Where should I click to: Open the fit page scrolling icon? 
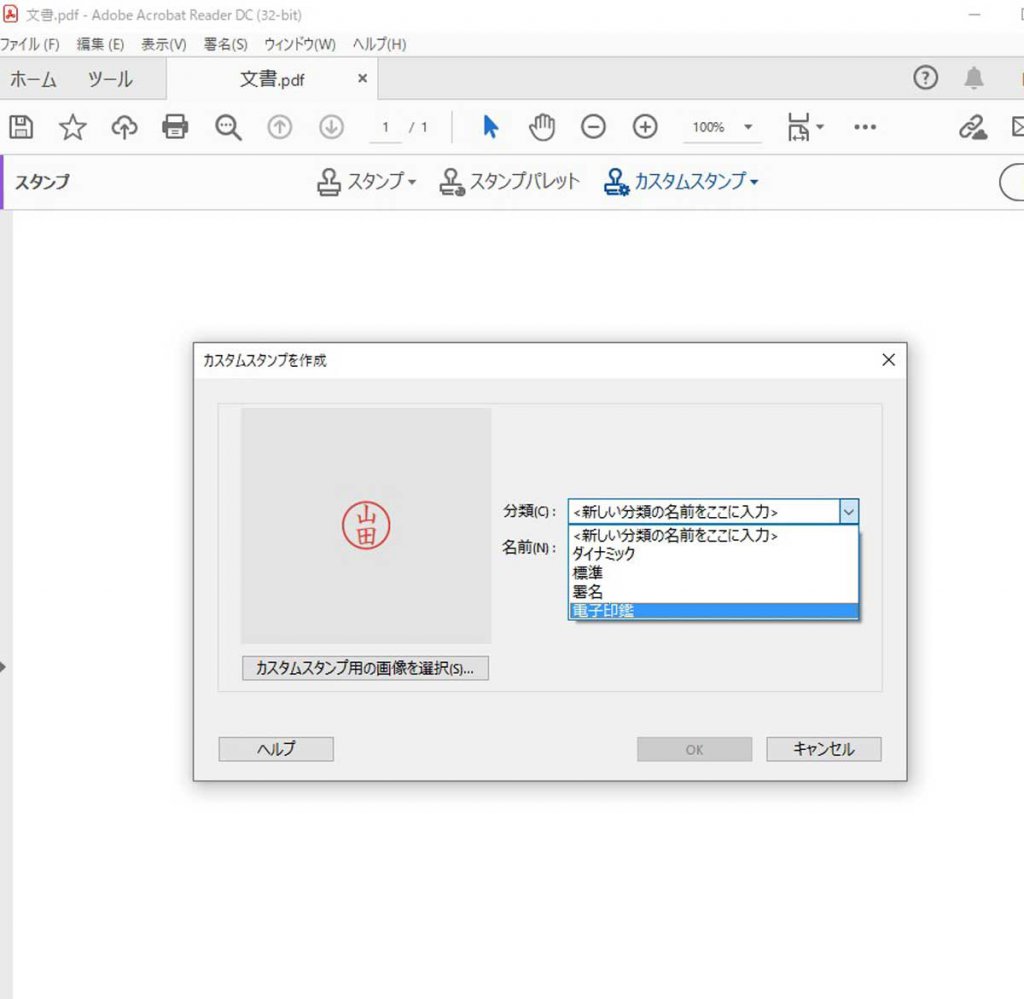click(805, 127)
